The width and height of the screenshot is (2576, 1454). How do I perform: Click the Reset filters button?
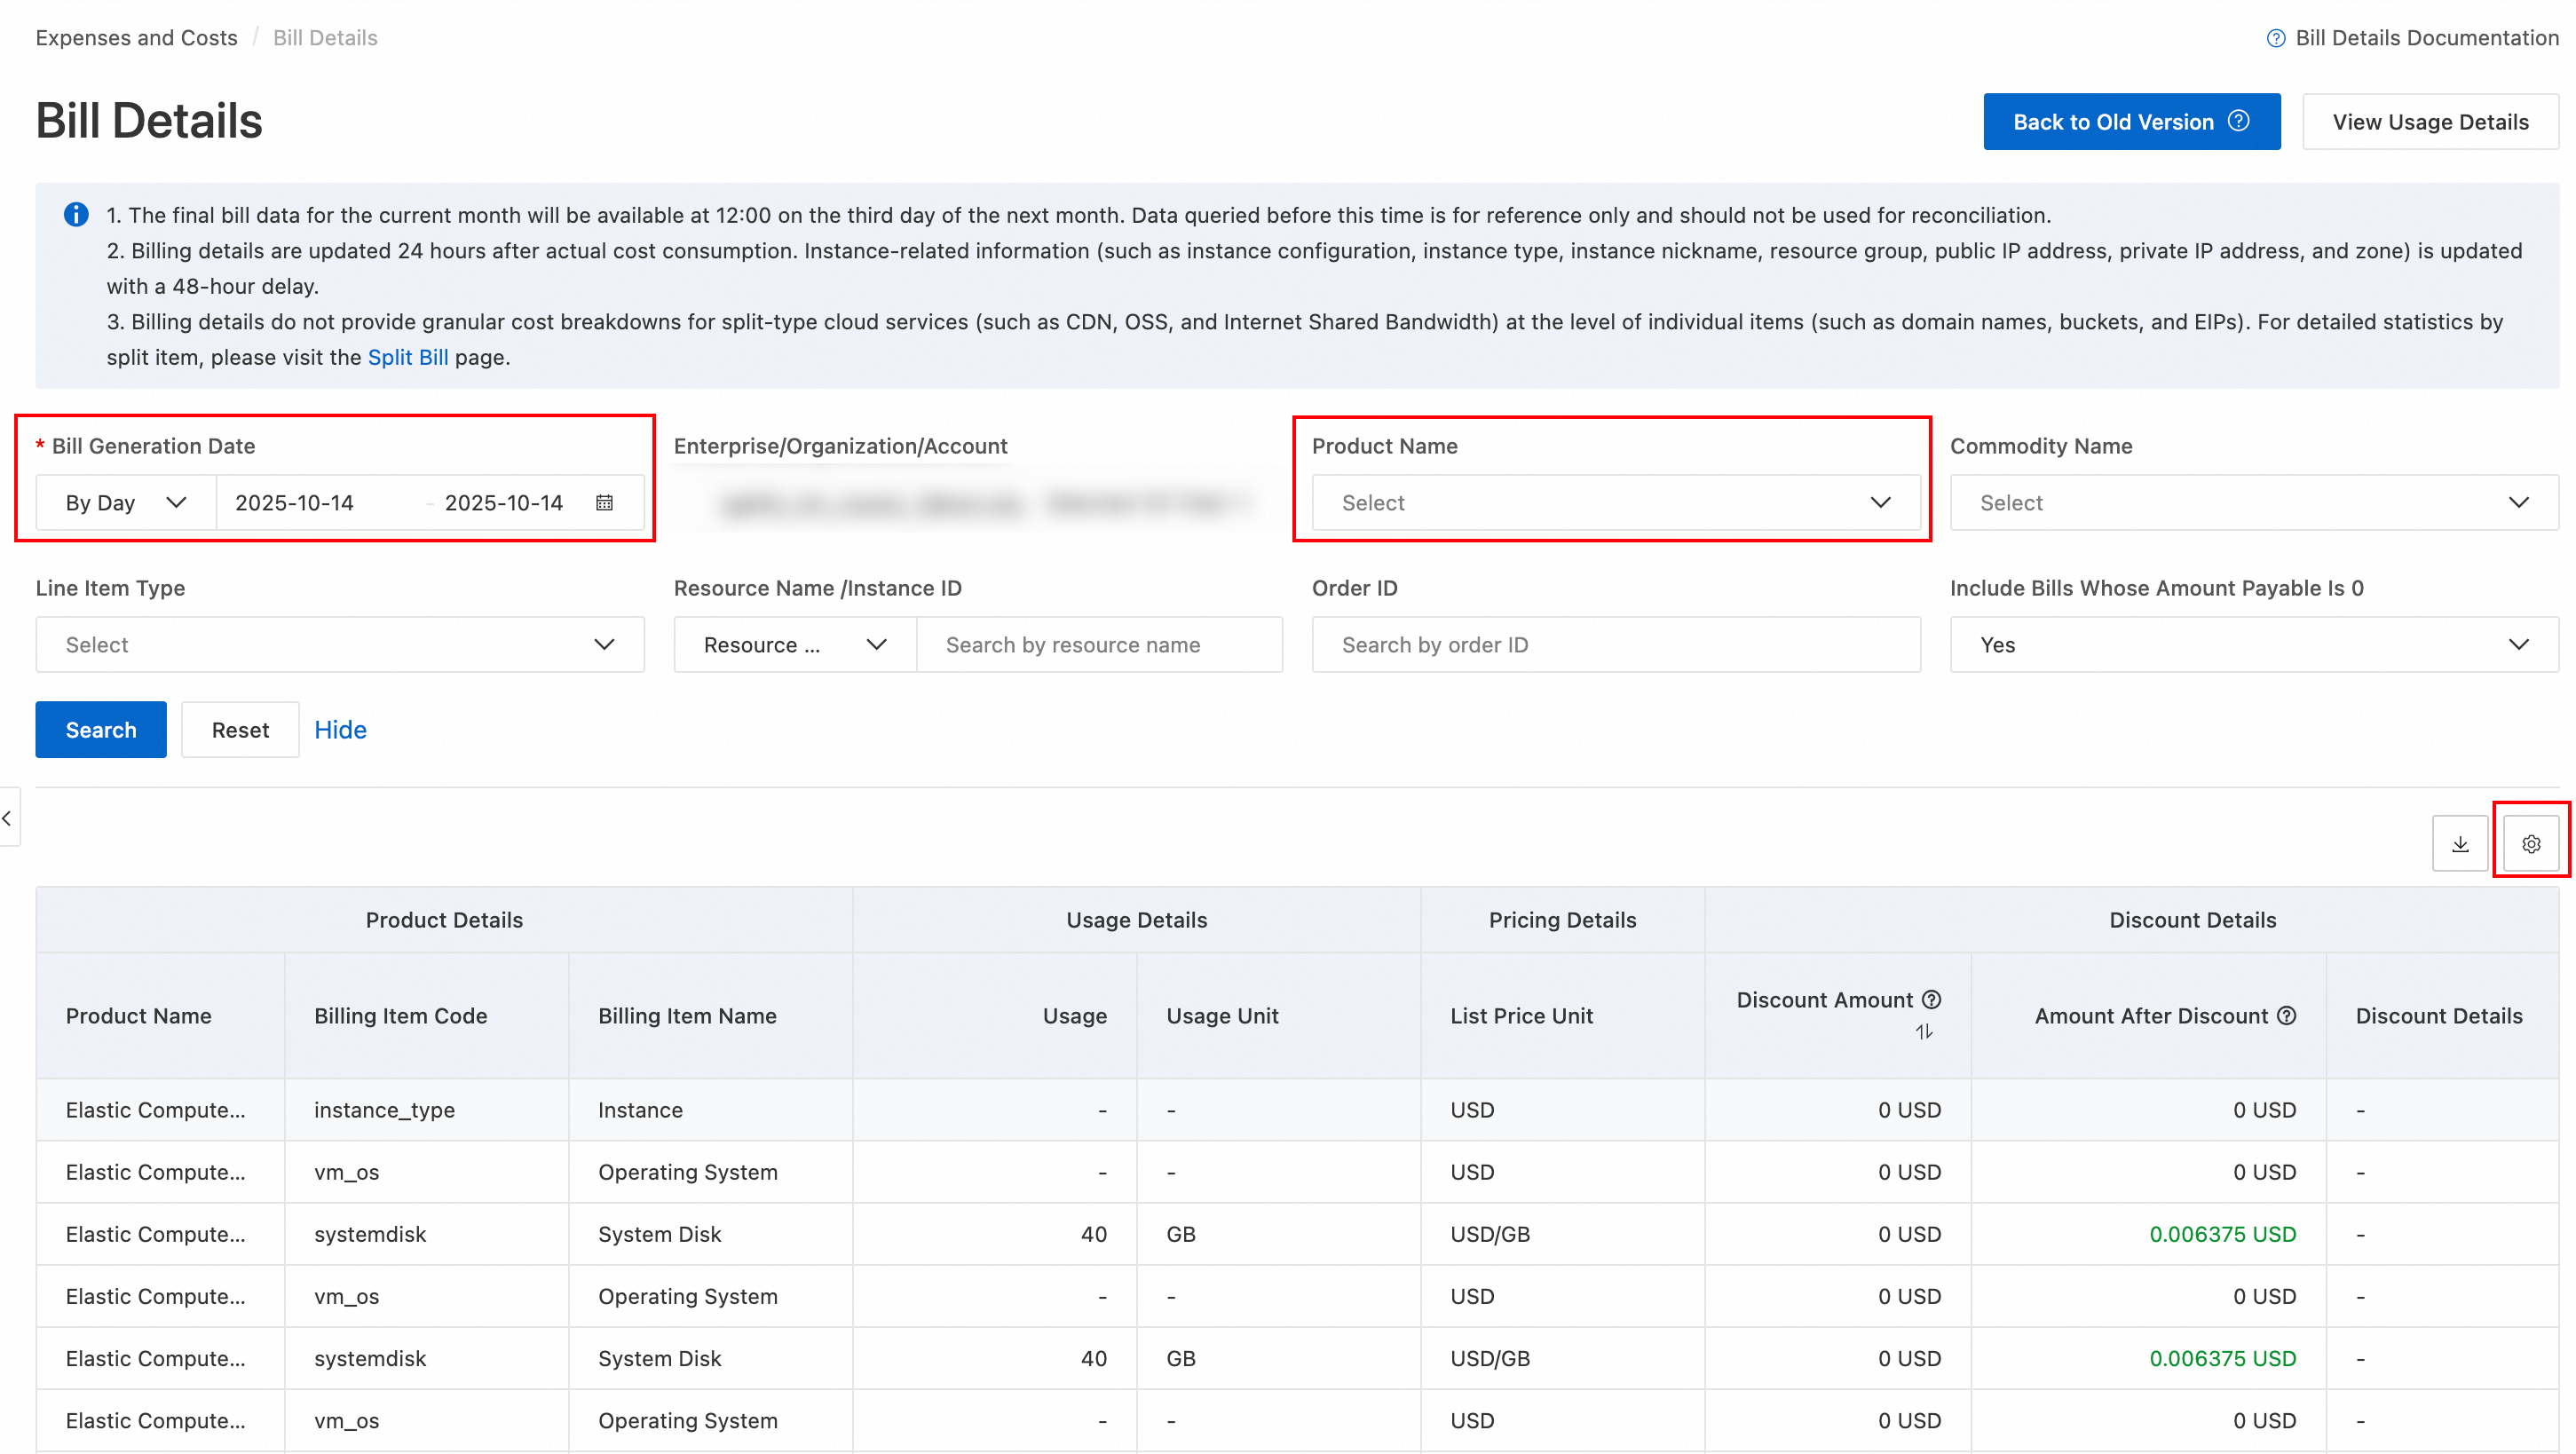[240, 729]
